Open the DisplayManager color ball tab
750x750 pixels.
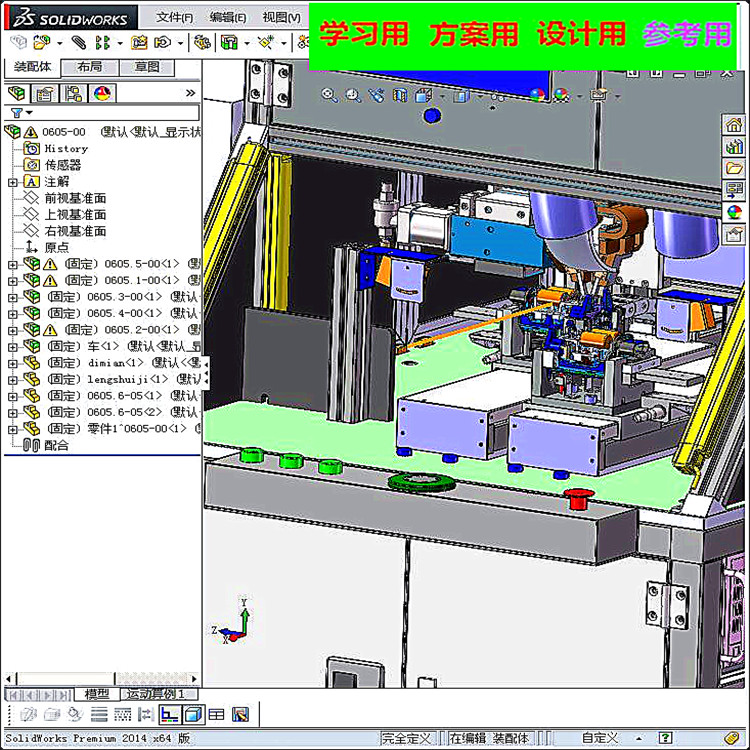coord(102,93)
